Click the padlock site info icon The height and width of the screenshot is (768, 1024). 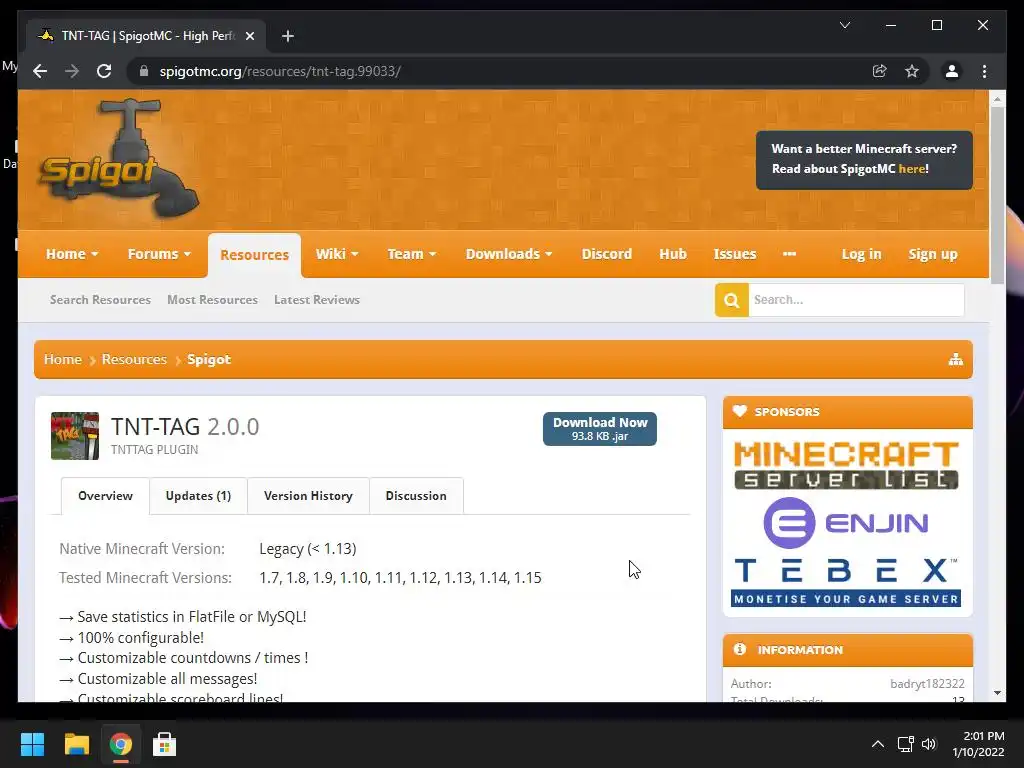point(144,71)
